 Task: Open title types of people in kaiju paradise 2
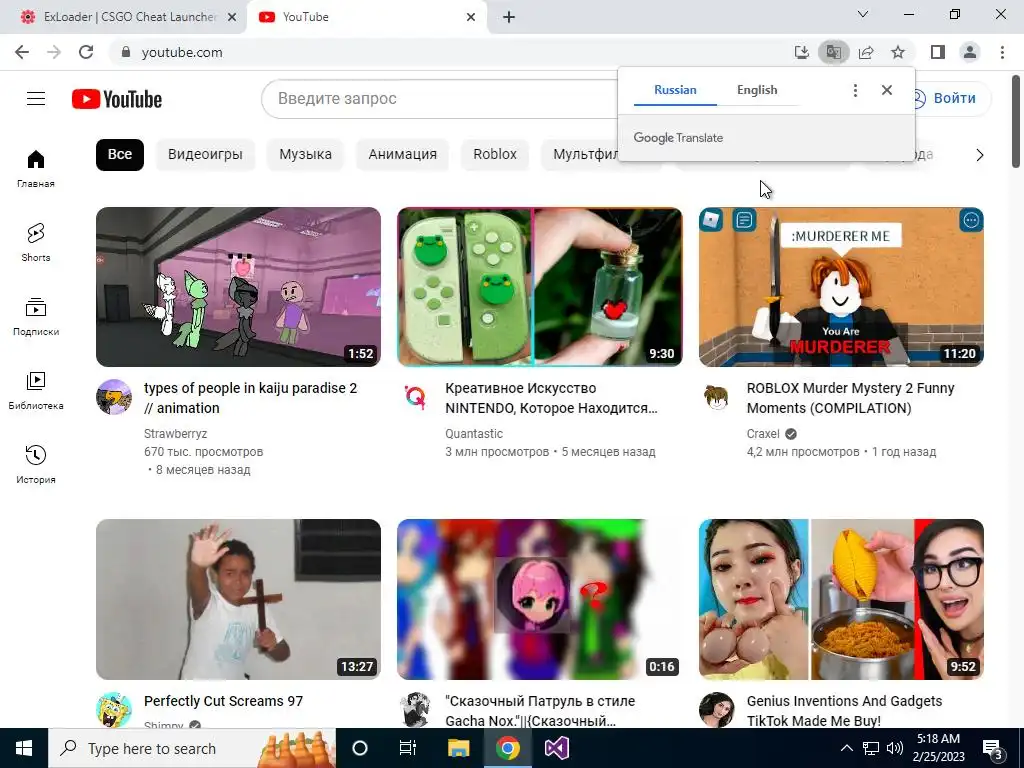pos(250,398)
